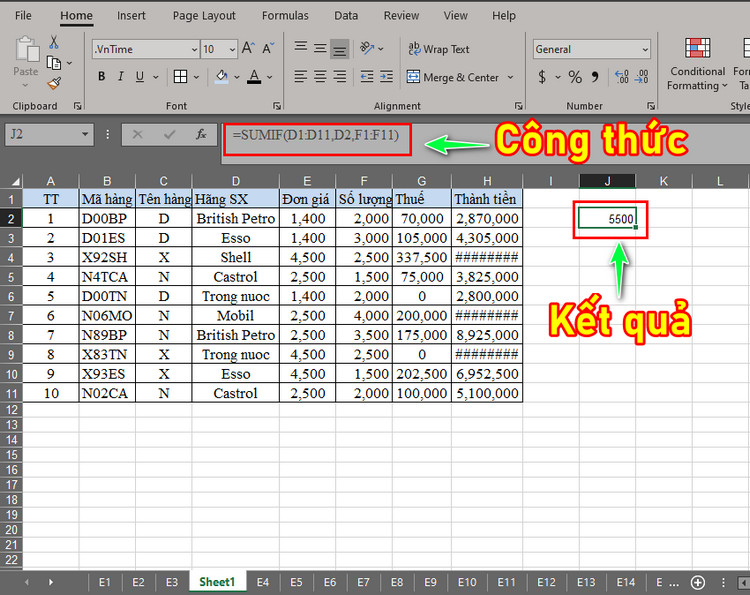Open the font size dropdown
The image size is (750, 595).
click(232, 49)
